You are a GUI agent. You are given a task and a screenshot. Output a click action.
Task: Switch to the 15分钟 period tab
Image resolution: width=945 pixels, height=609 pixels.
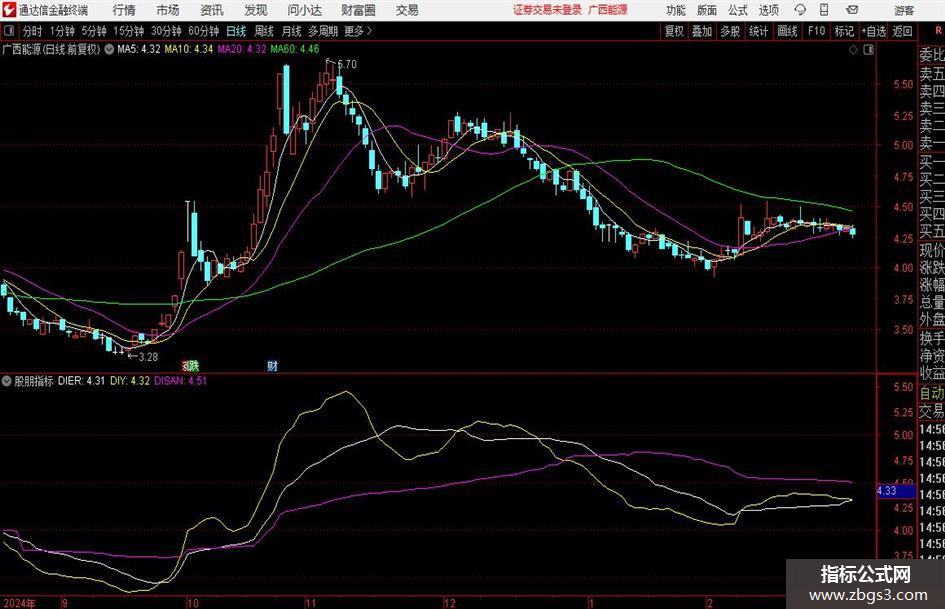pos(129,31)
